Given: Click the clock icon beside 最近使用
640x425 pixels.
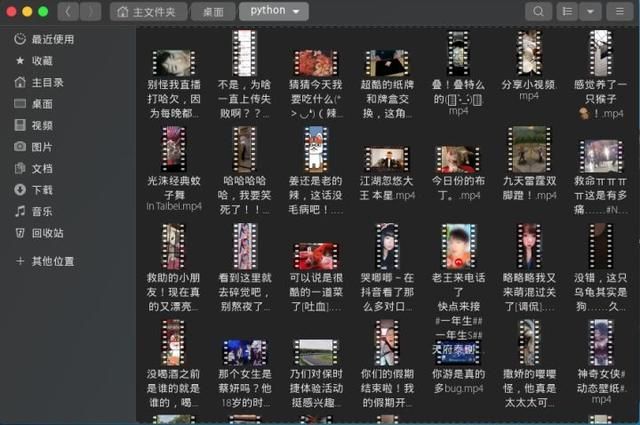Looking at the screenshot, I should (x=20, y=39).
